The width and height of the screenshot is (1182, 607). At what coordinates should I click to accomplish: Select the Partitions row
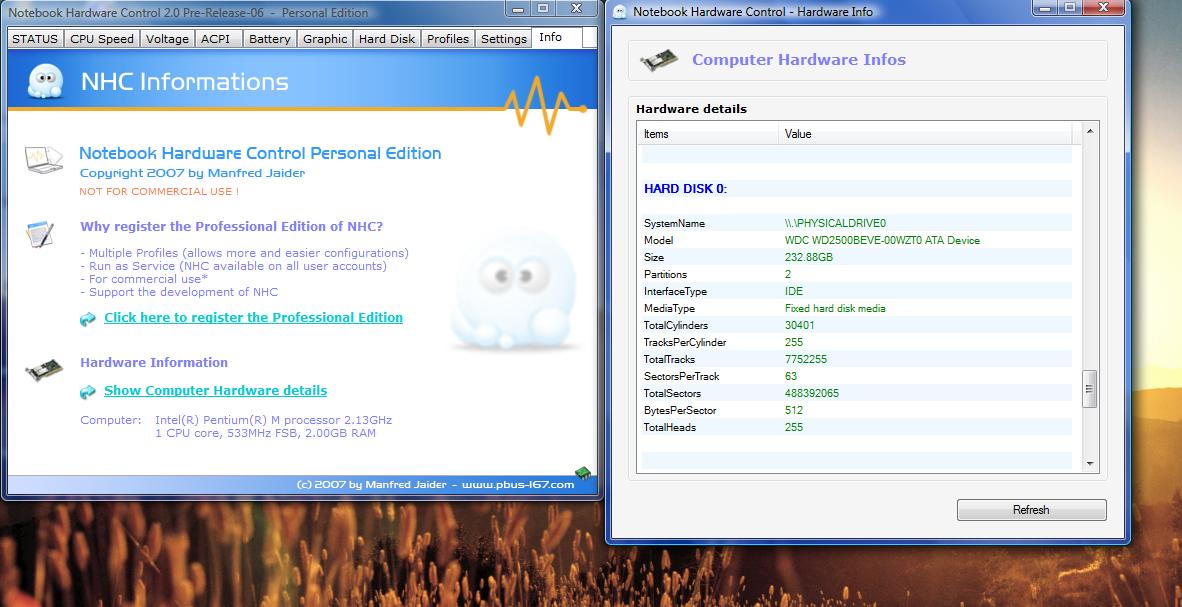pos(857,274)
